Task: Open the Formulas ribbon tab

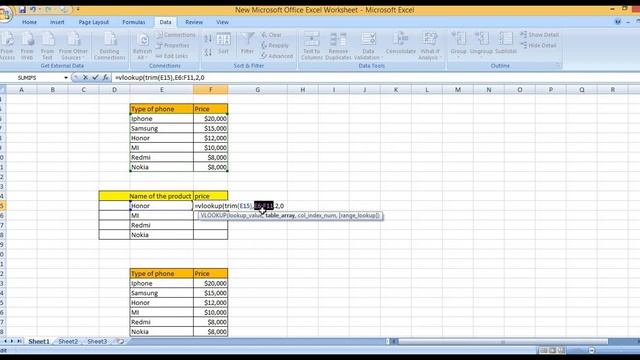Action: (x=134, y=22)
